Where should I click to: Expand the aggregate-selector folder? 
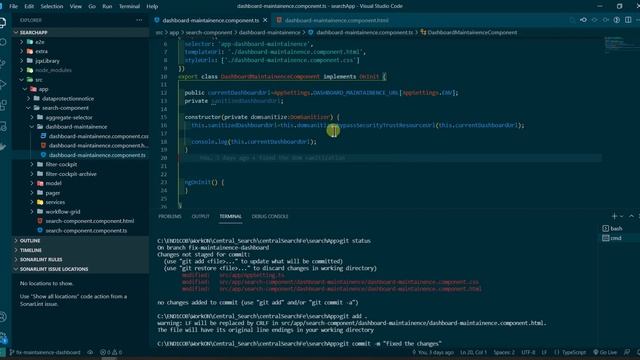[x=80, y=117]
